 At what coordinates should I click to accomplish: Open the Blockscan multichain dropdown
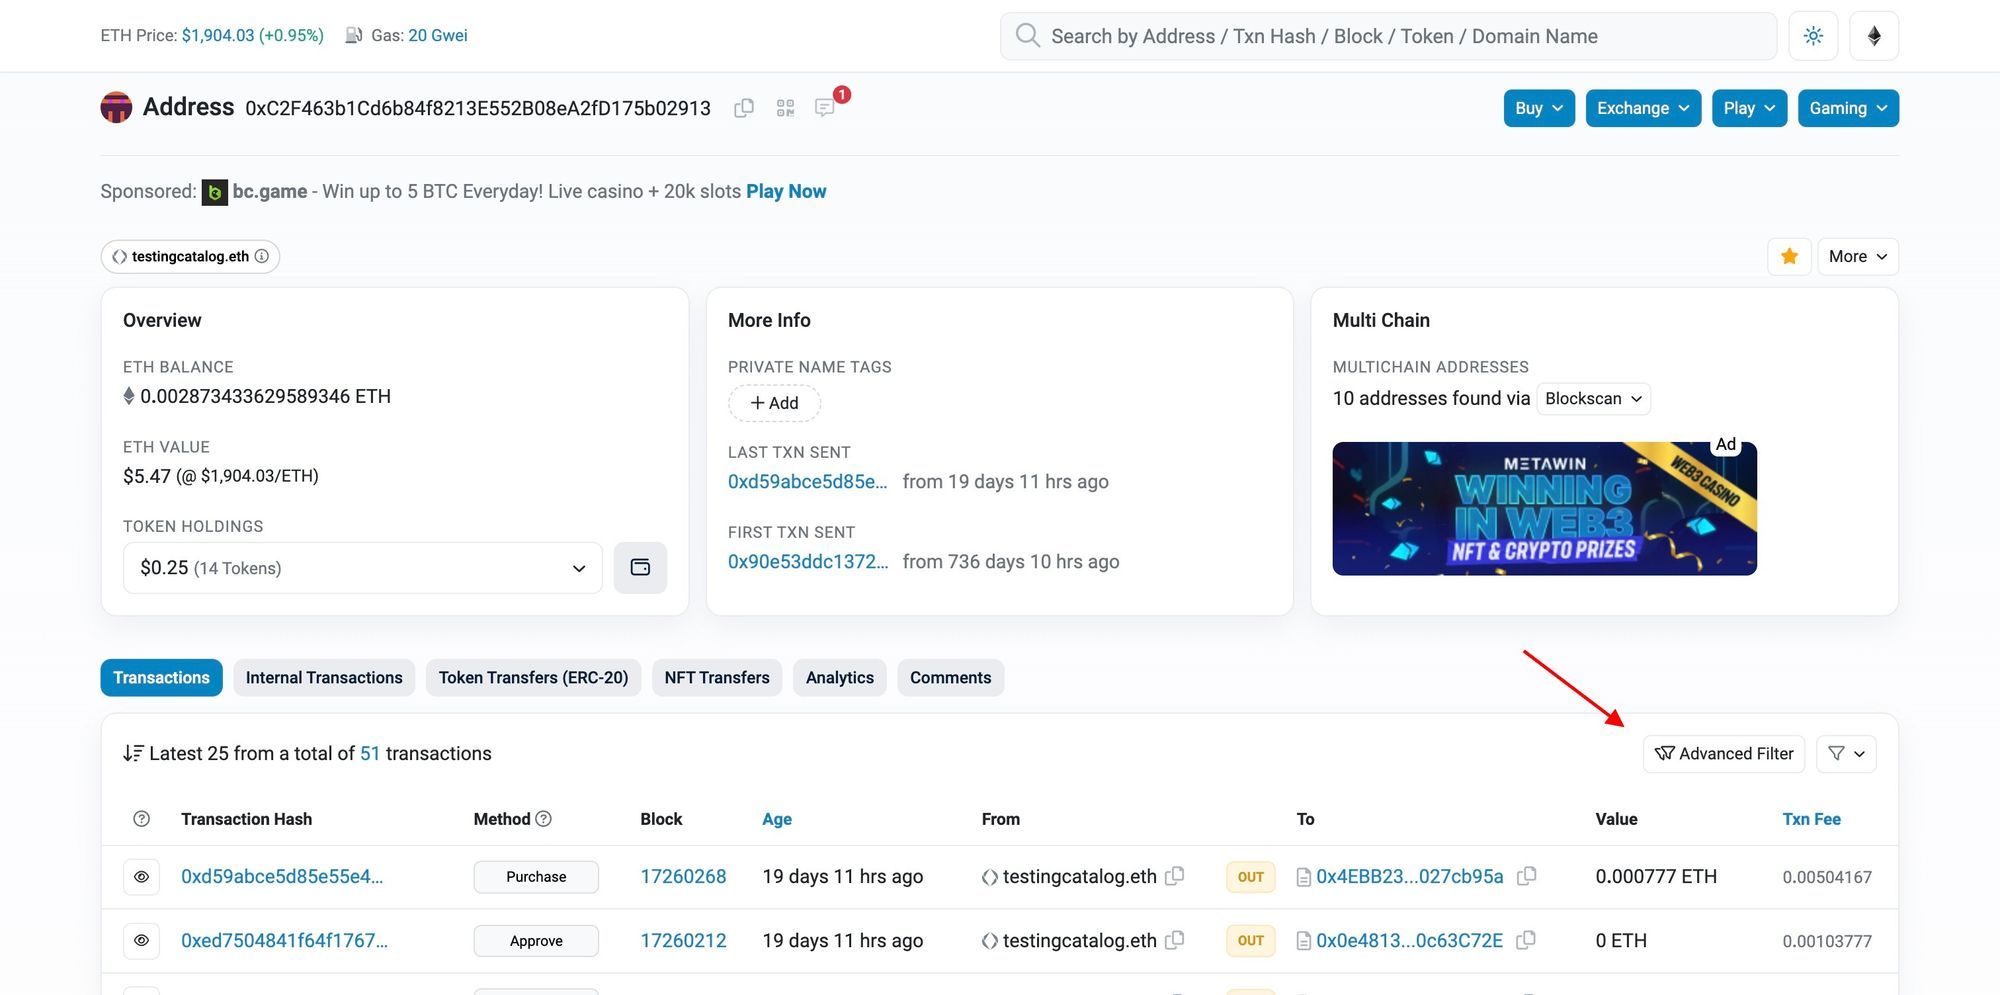[x=1592, y=398]
